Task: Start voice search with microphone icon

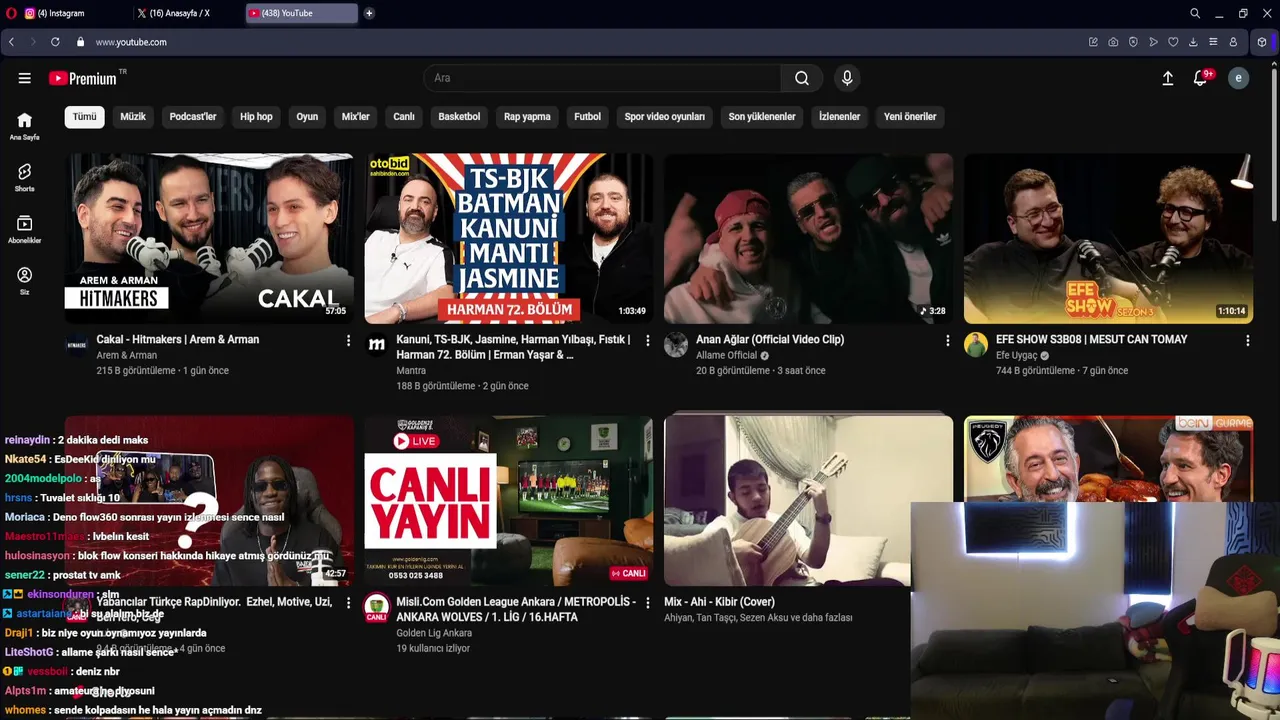Action: coord(847,78)
